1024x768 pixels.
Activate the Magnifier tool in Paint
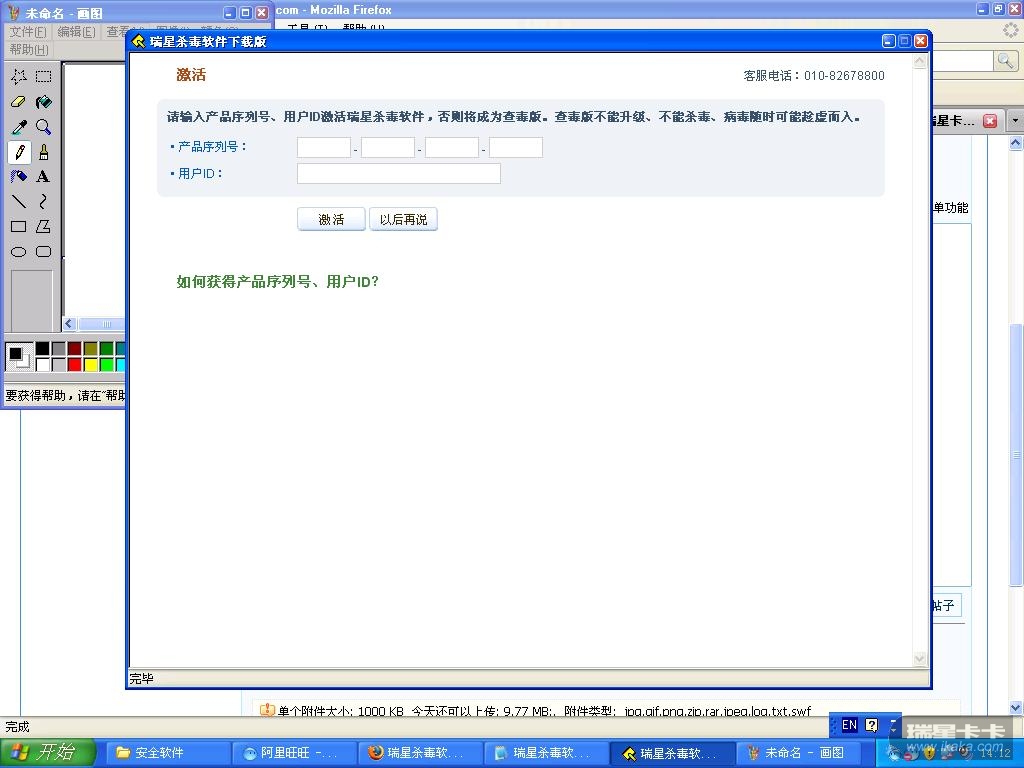pyautogui.click(x=43, y=127)
